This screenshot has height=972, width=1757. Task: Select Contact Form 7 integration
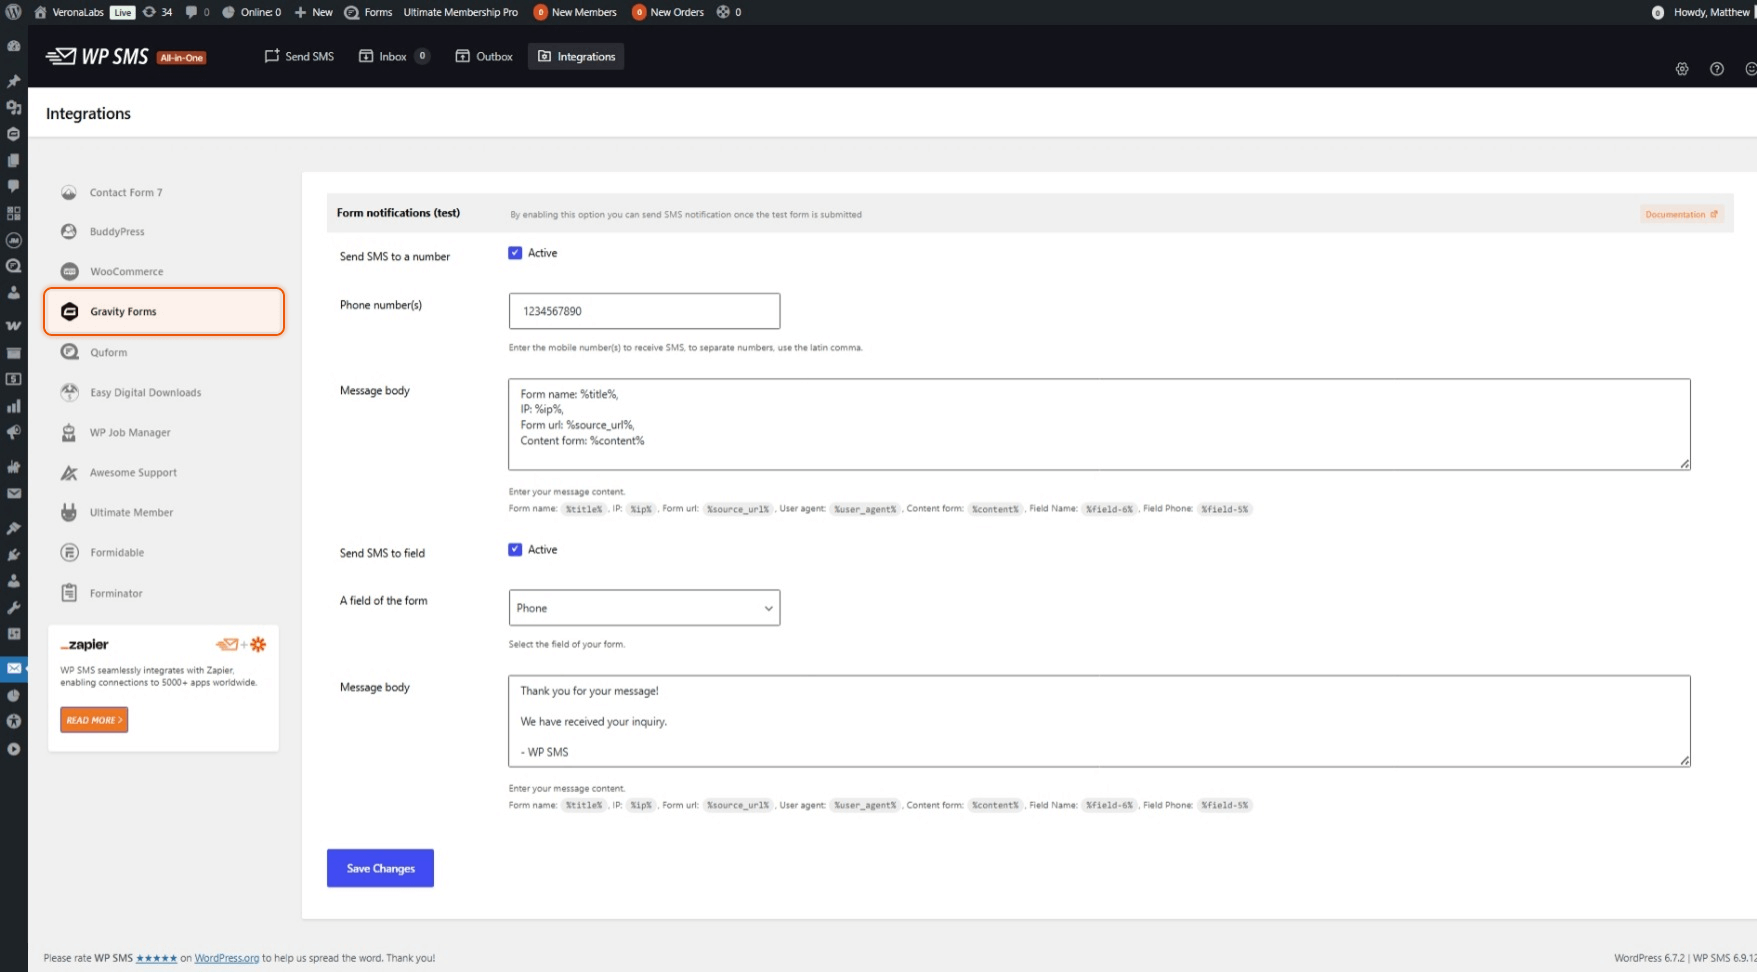(x=164, y=192)
